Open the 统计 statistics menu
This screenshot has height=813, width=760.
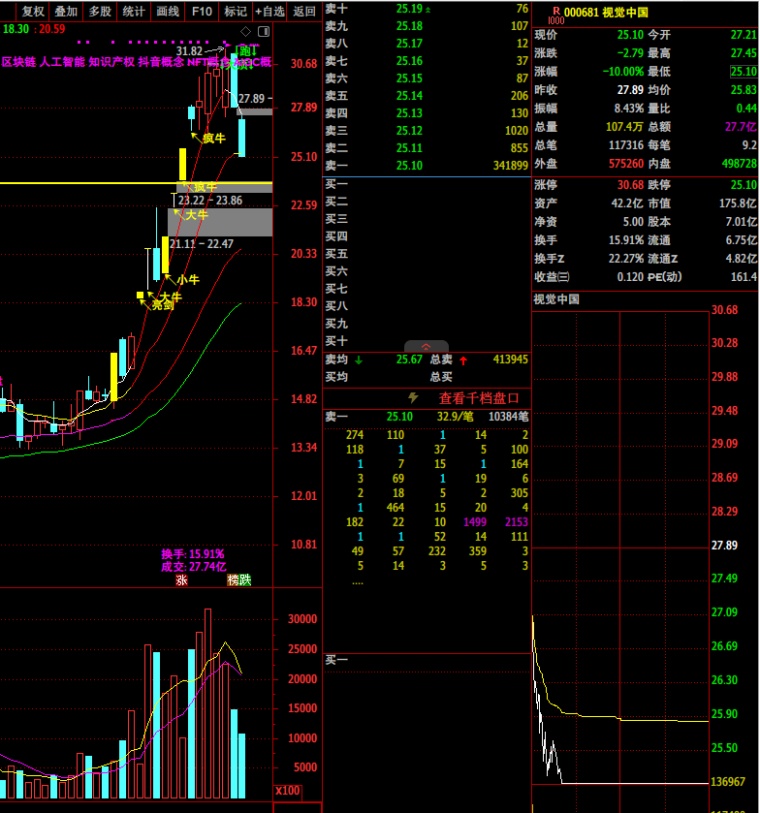[133, 12]
